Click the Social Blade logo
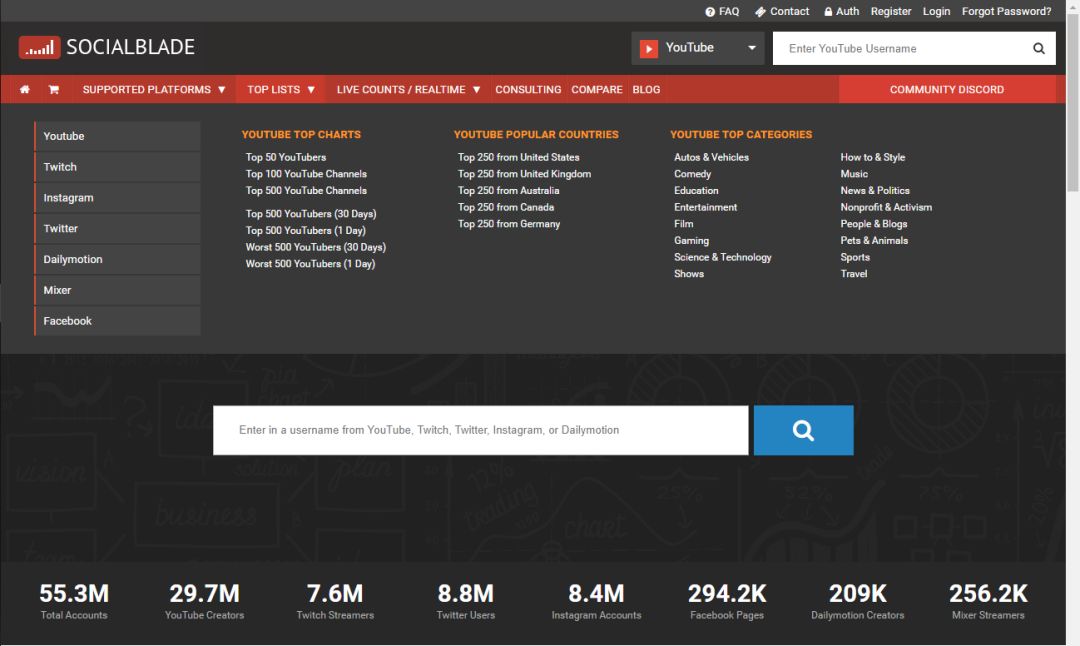The image size is (1080, 646). (107, 47)
